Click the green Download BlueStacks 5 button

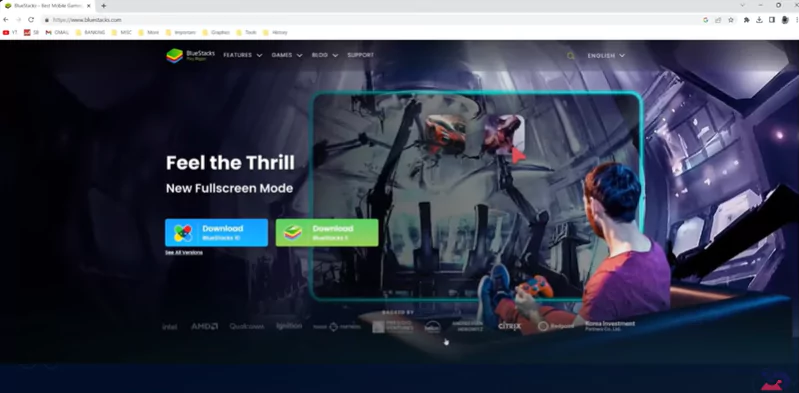click(327, 233)
